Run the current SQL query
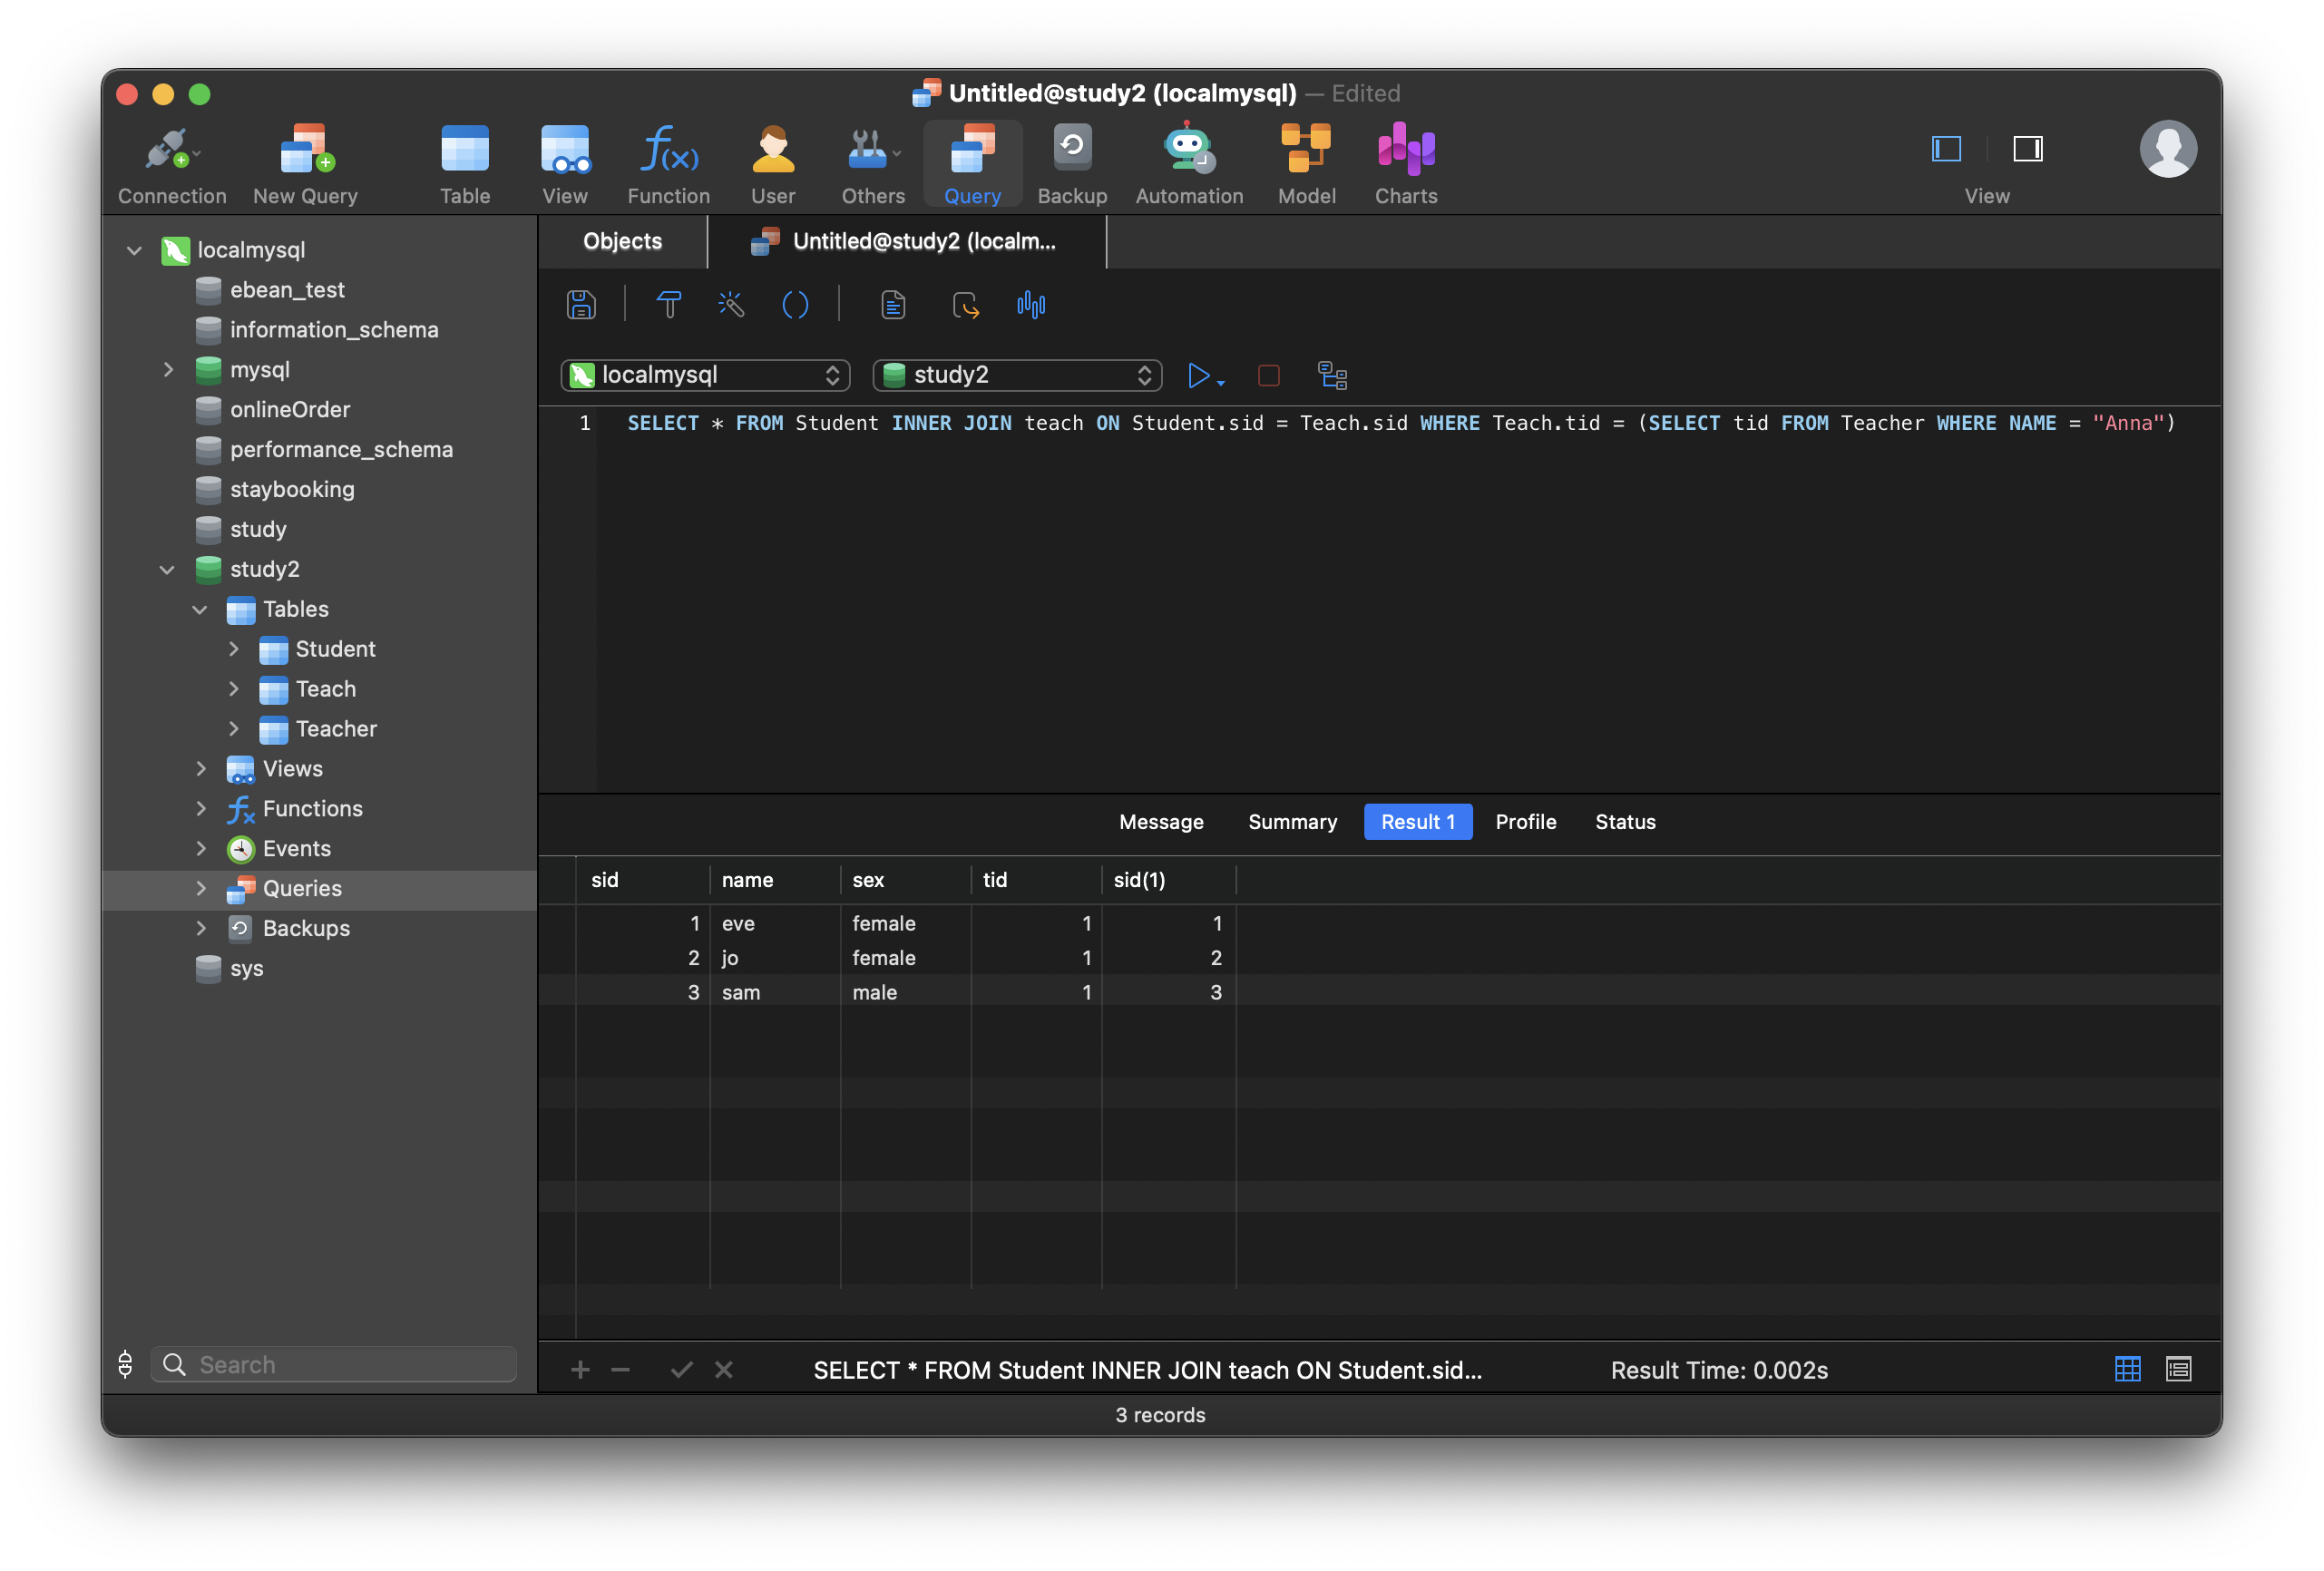This screenshot has width=2324, height=1571. [x=1200, y=376]
